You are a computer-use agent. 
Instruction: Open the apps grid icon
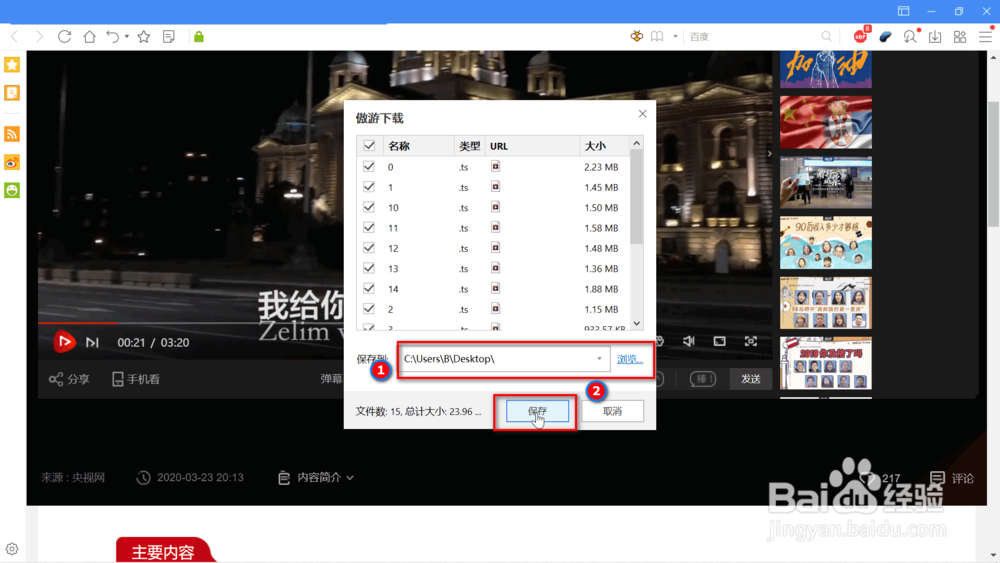[x=960, y=37]
